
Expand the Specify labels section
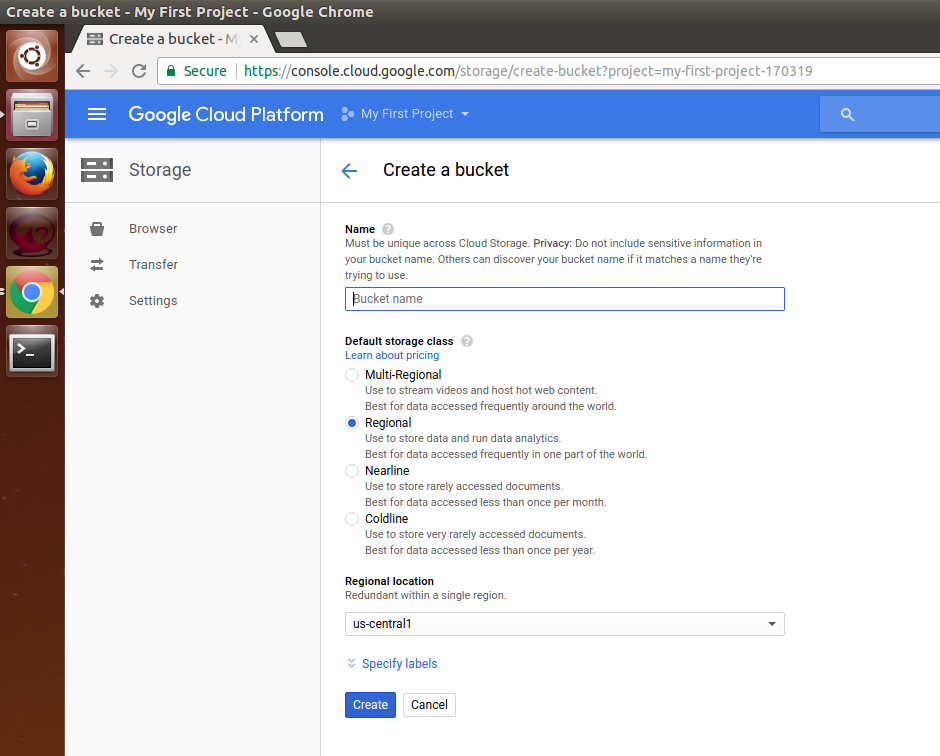pos(393,664)
